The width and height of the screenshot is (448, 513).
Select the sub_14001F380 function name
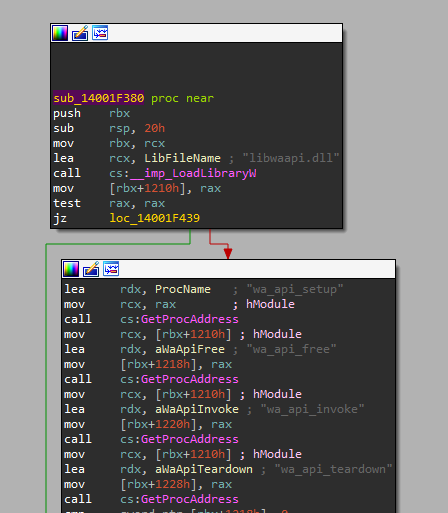(x=99, y=98)
